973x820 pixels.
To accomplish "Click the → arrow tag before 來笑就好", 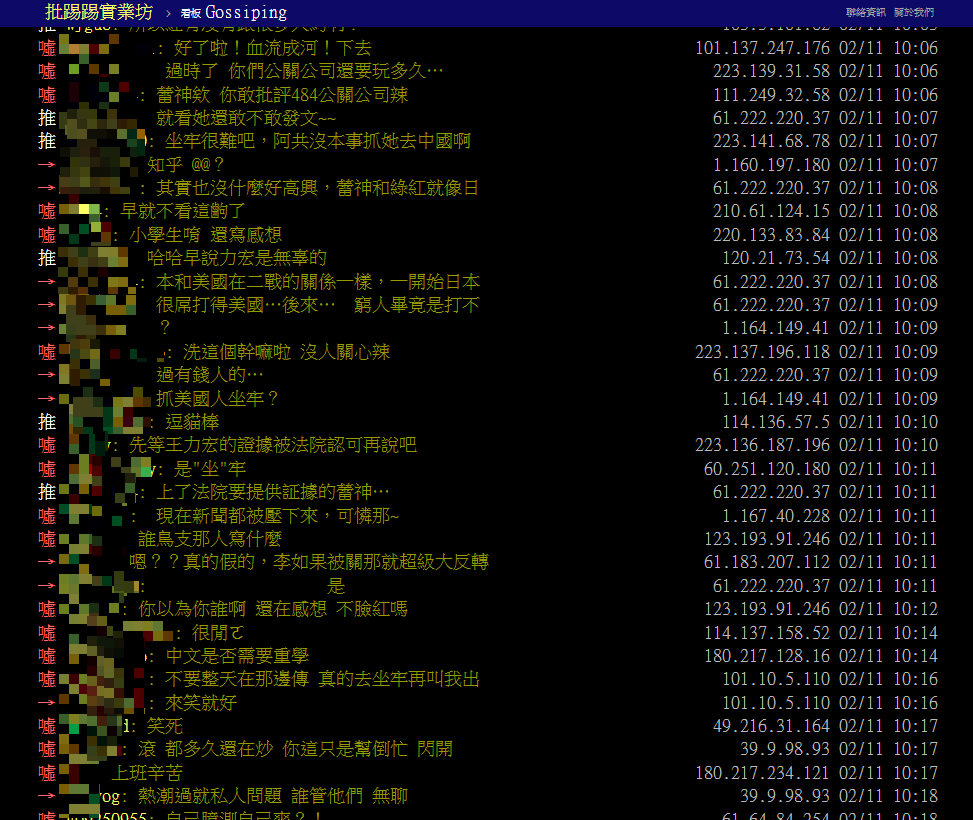I will coord(47,703).
